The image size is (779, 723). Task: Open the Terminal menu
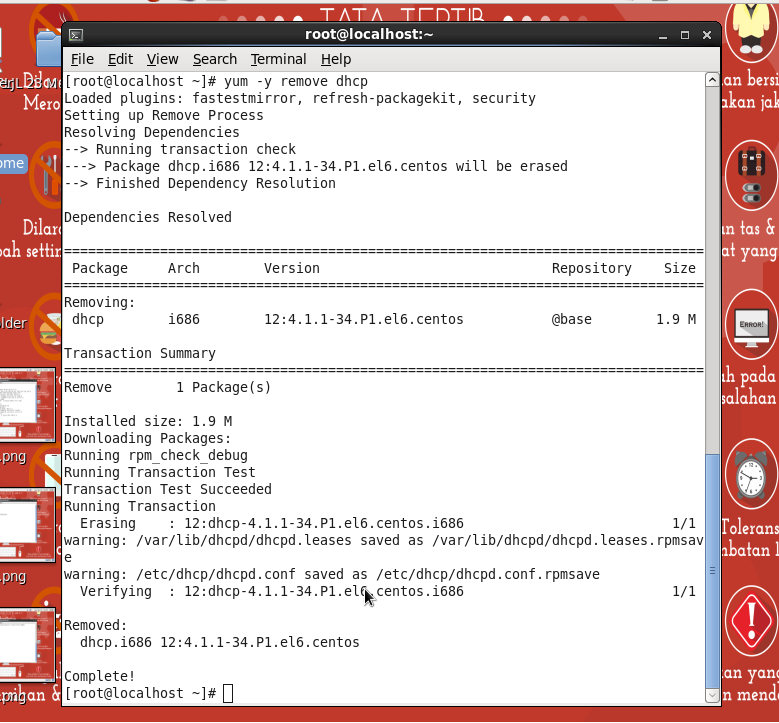point(278,59)
